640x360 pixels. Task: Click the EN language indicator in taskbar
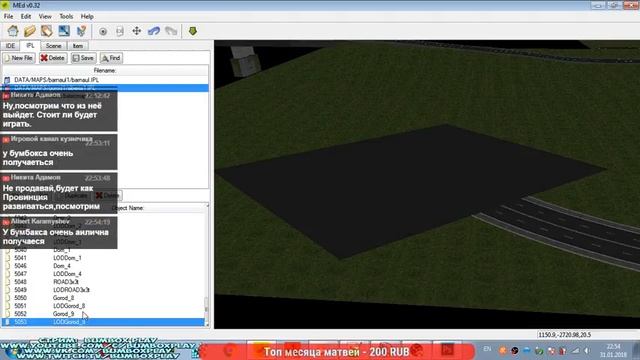point(487,349)
